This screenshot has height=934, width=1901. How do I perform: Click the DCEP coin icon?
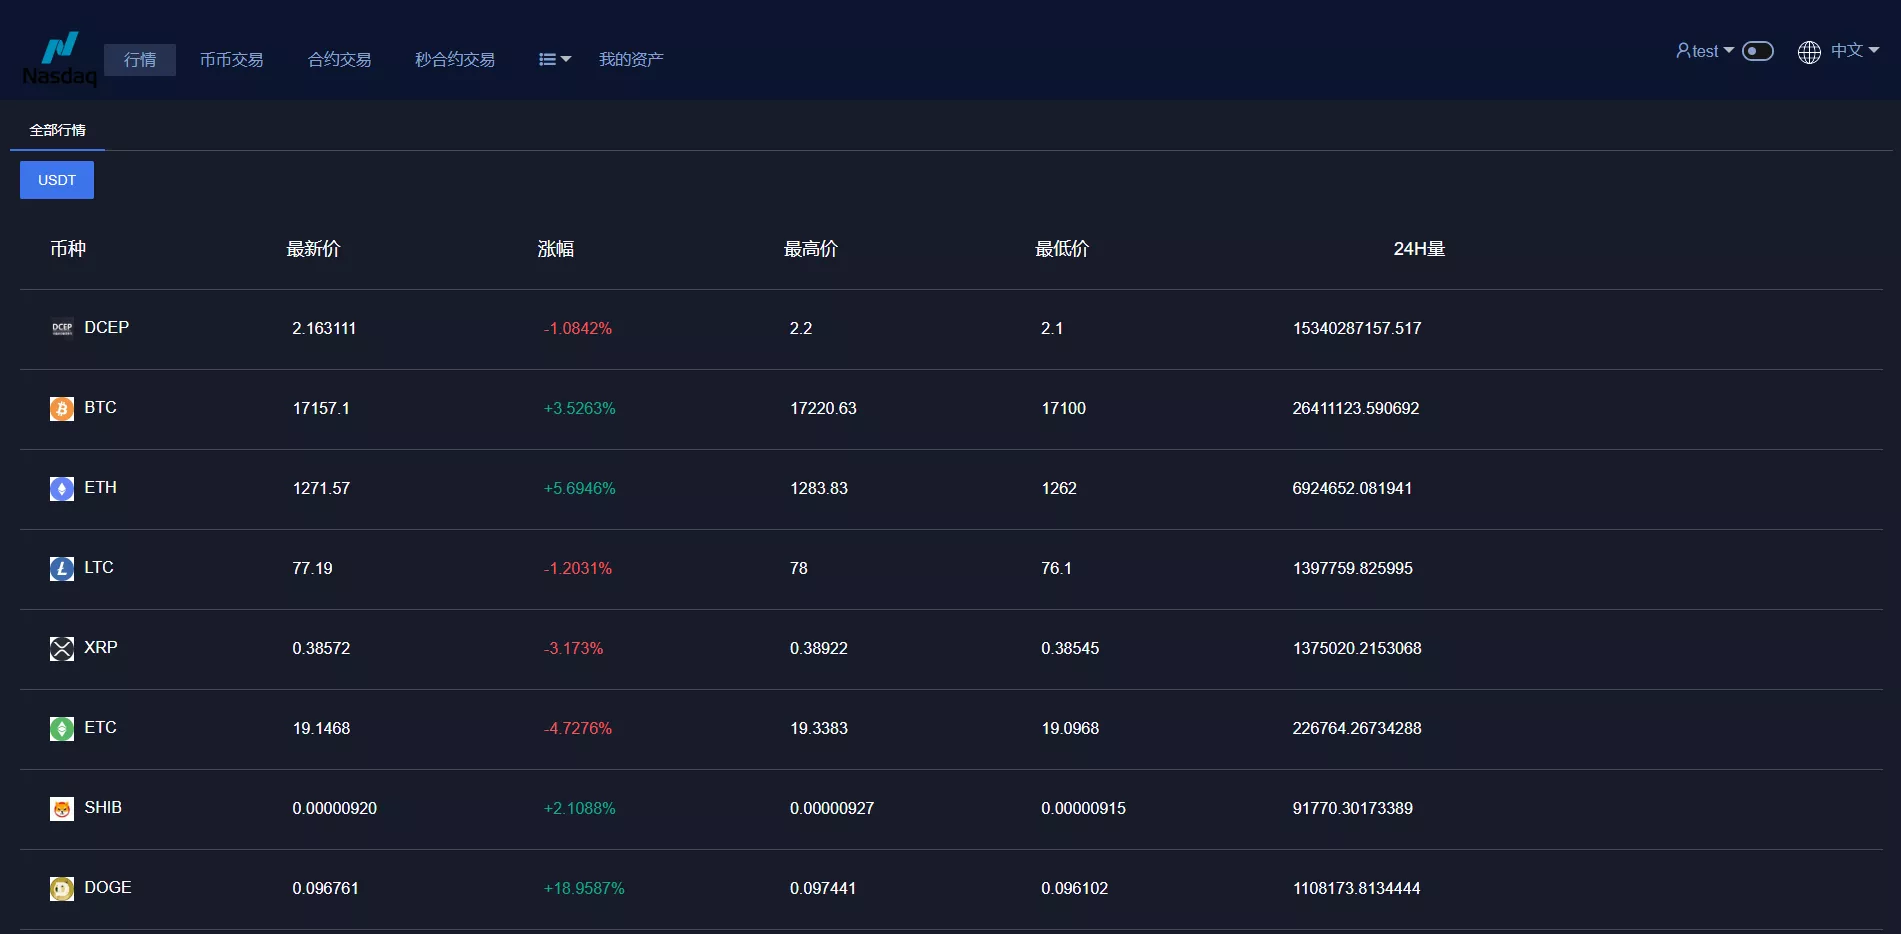[62, 328]
